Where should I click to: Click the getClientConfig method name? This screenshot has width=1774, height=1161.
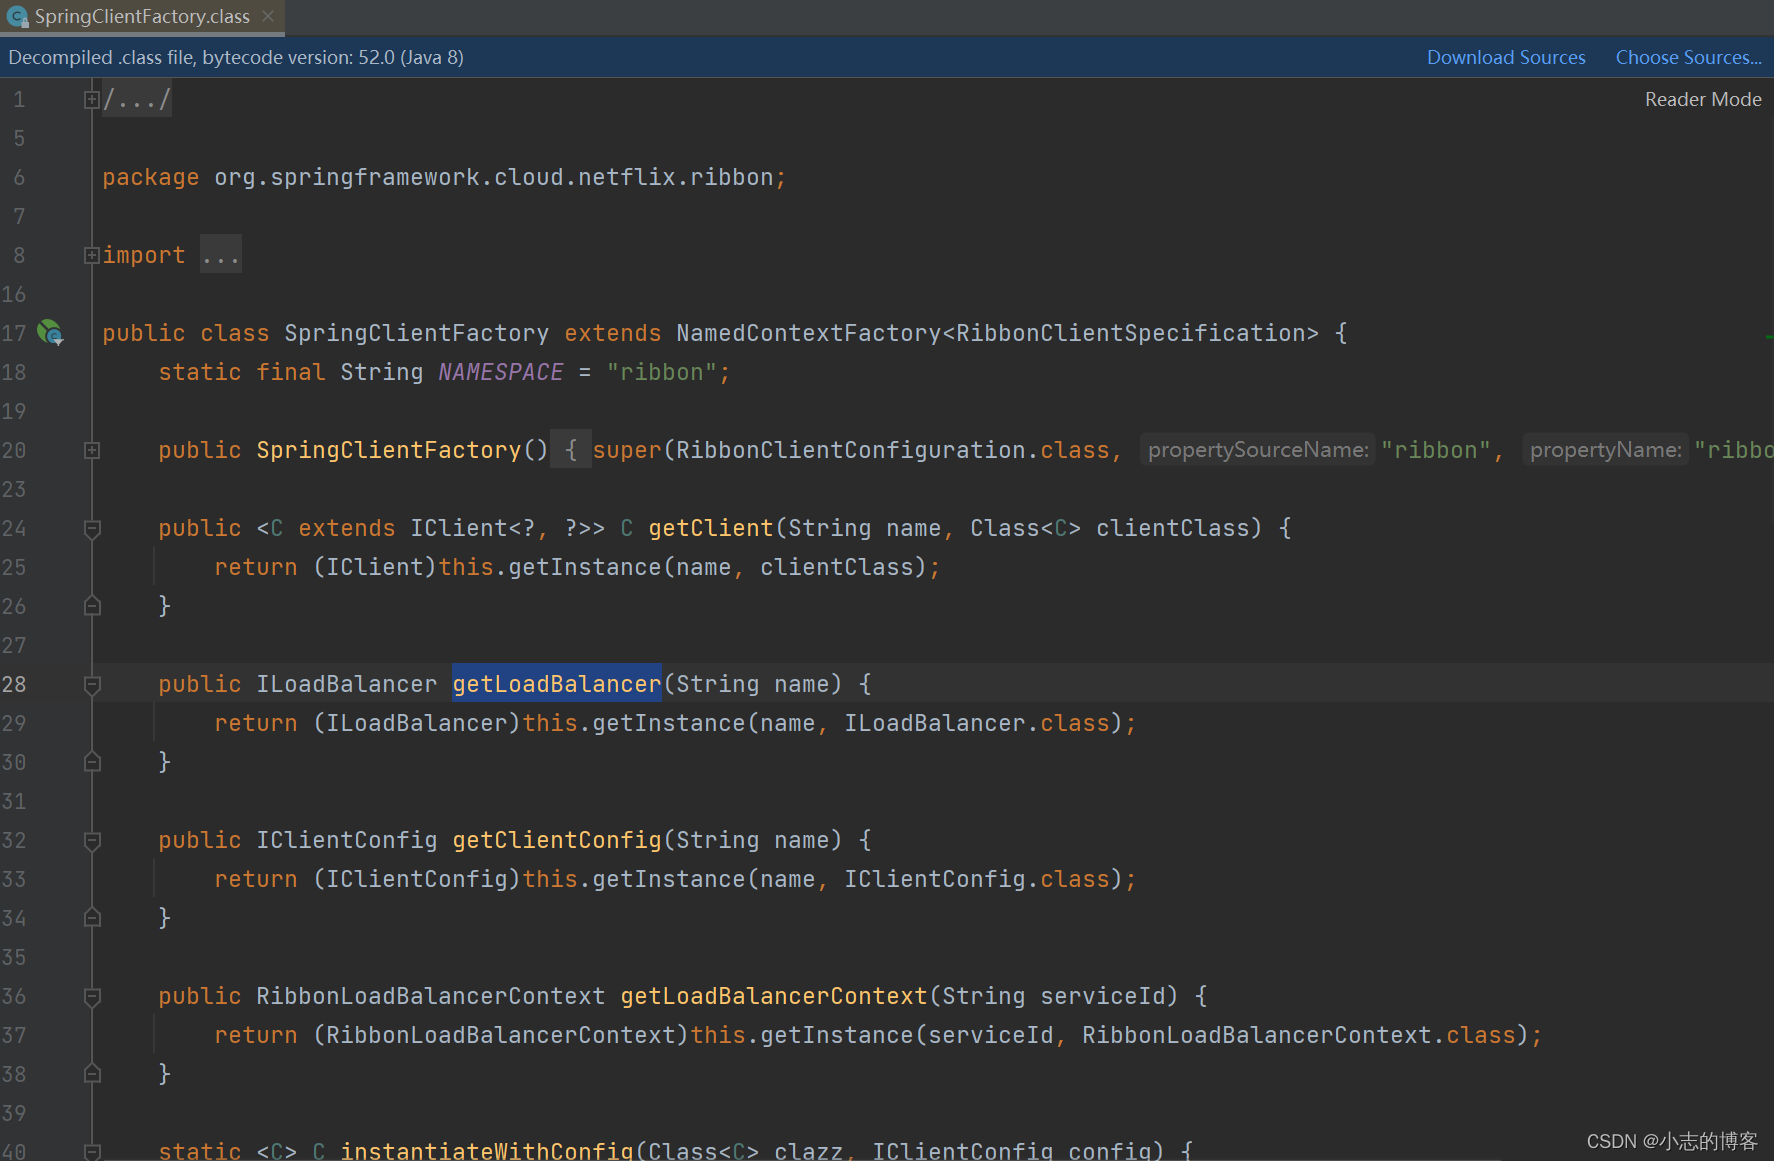coord(557,840)
